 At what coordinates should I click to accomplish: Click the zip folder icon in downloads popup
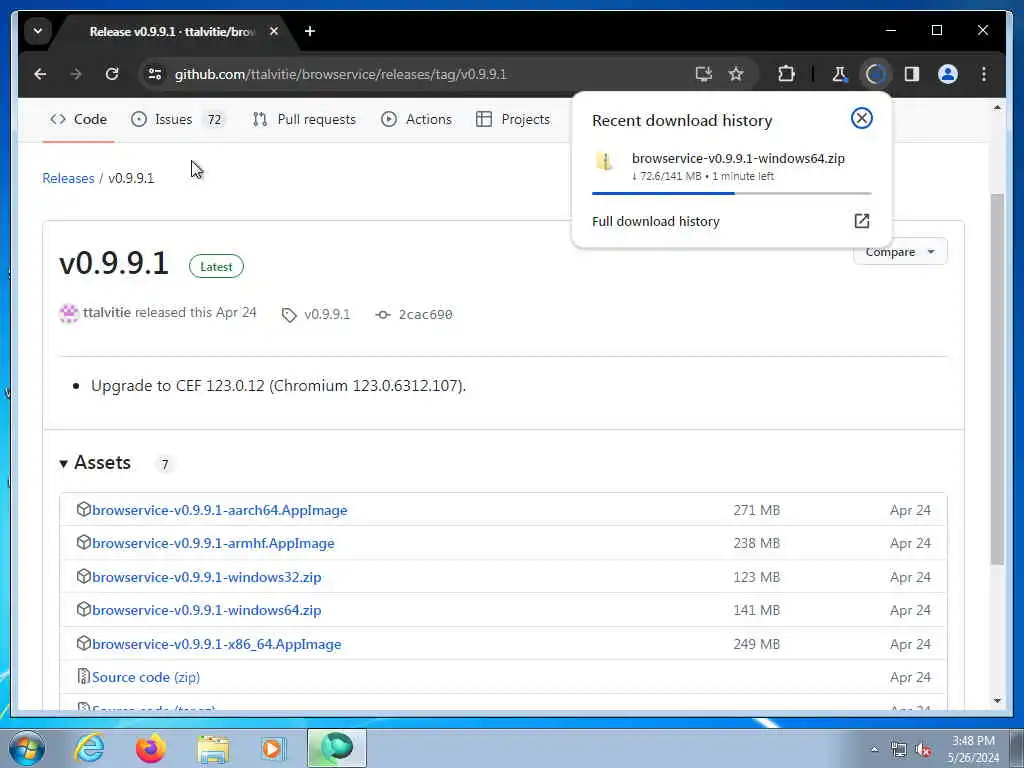[605, 161]
